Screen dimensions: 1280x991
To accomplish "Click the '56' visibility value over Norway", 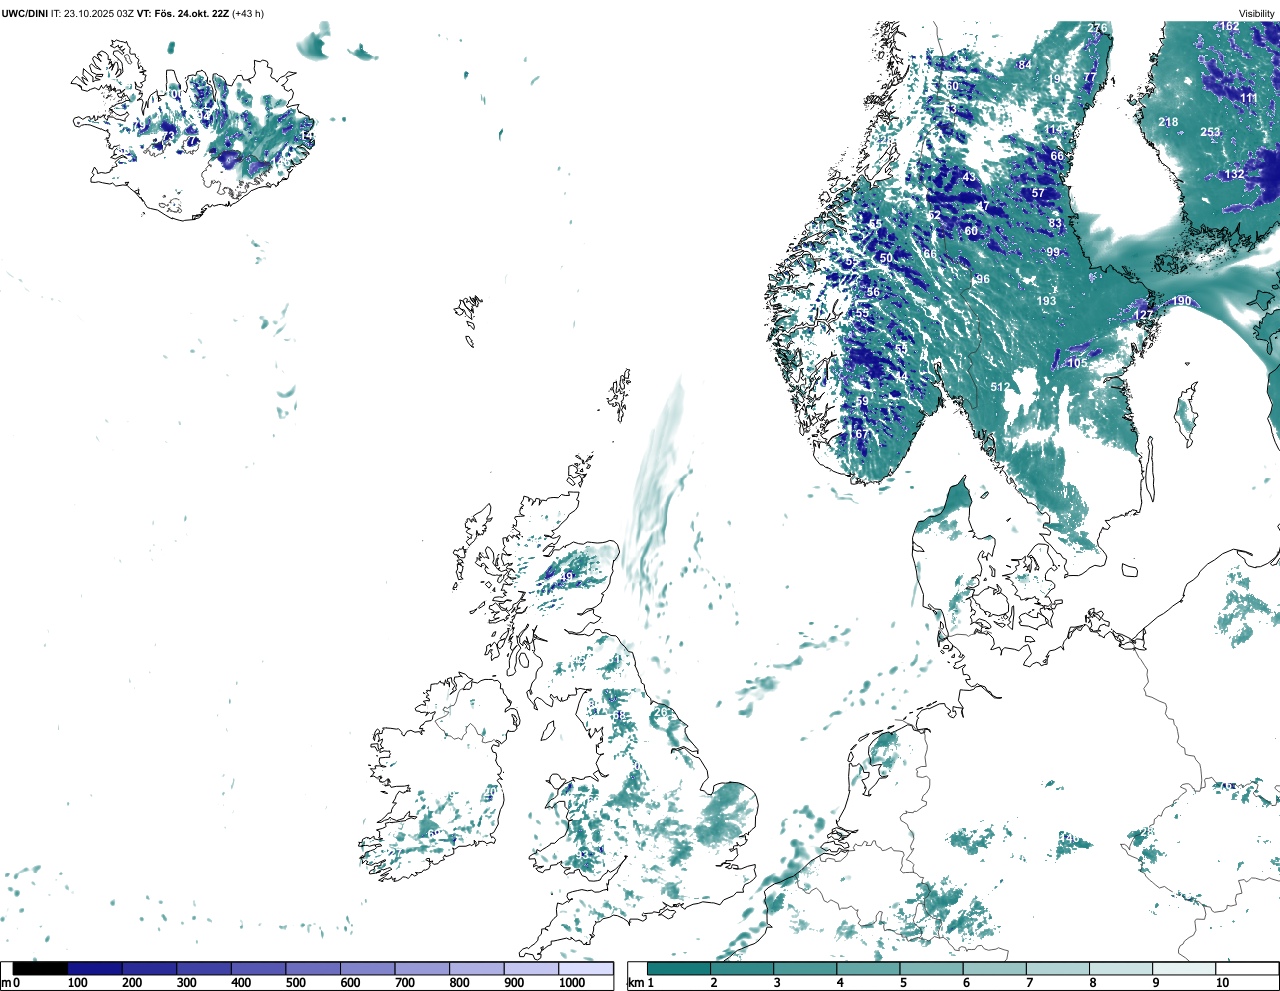I will [x=873, y=293].
